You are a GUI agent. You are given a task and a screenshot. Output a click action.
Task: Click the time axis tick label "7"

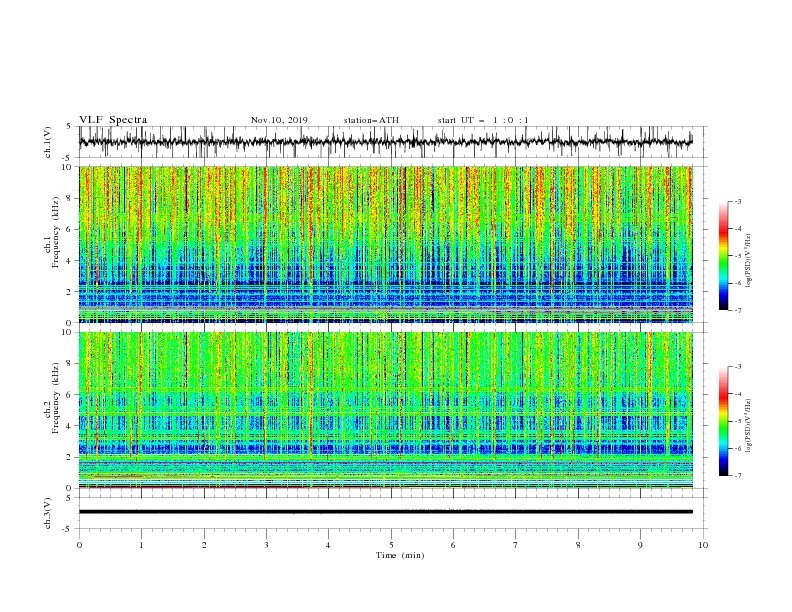tap(516, 545)
